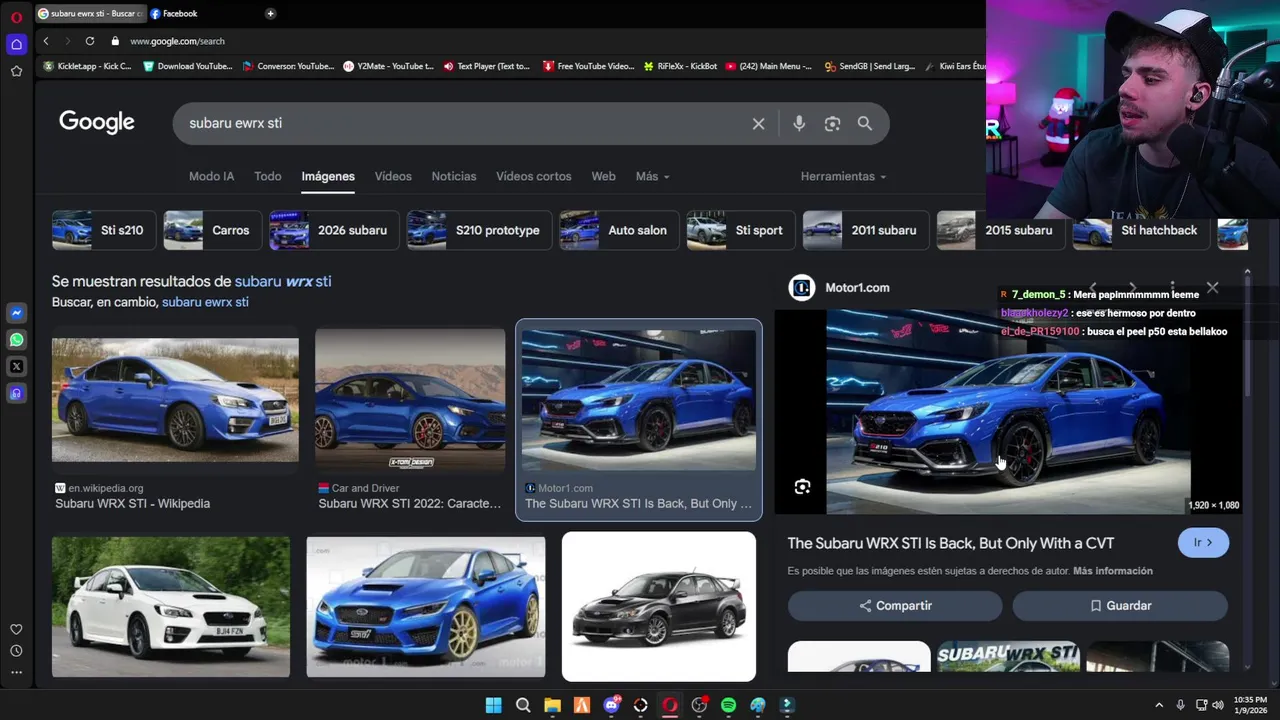The image size is (1280, 720).
Task: Open the Wikipedia Subaru WRX STI thumbnail
Action: [x=175, y=400]
